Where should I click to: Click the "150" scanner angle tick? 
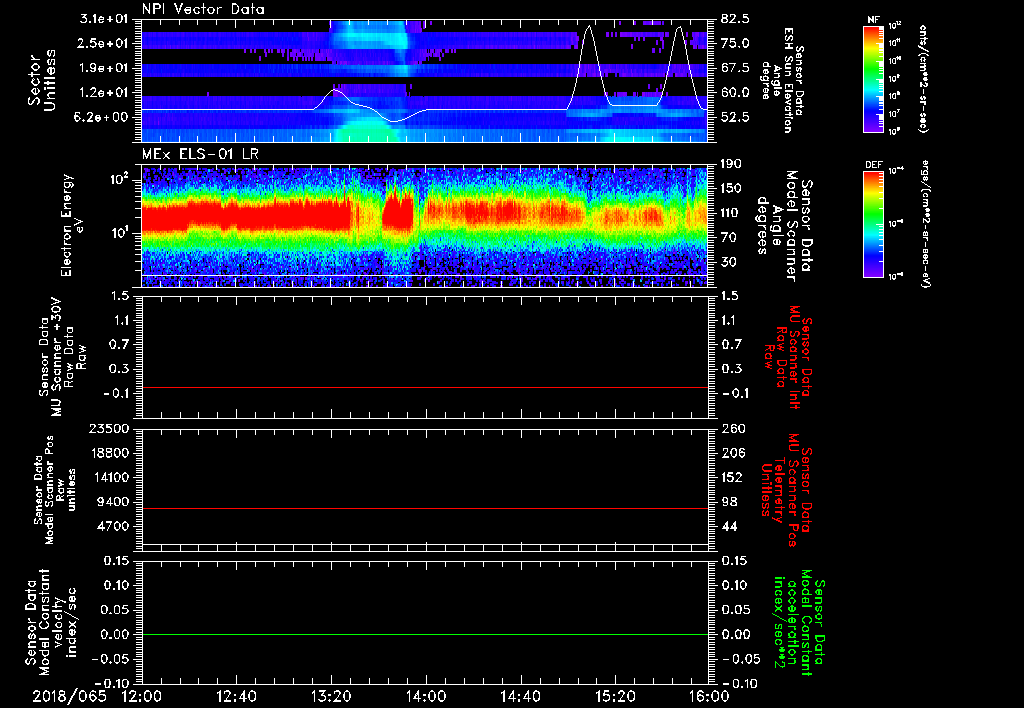click(x=732, y=189)
